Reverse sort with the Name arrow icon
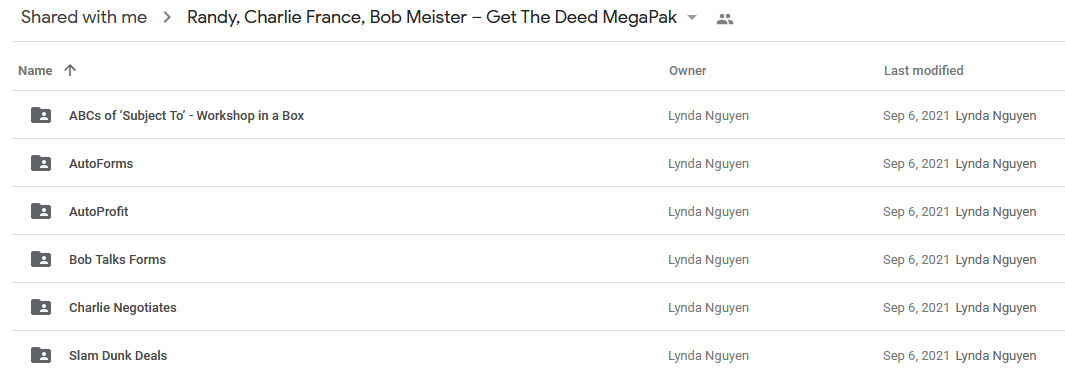Screen dimensions: 1065x370 (x=70, y=70)
